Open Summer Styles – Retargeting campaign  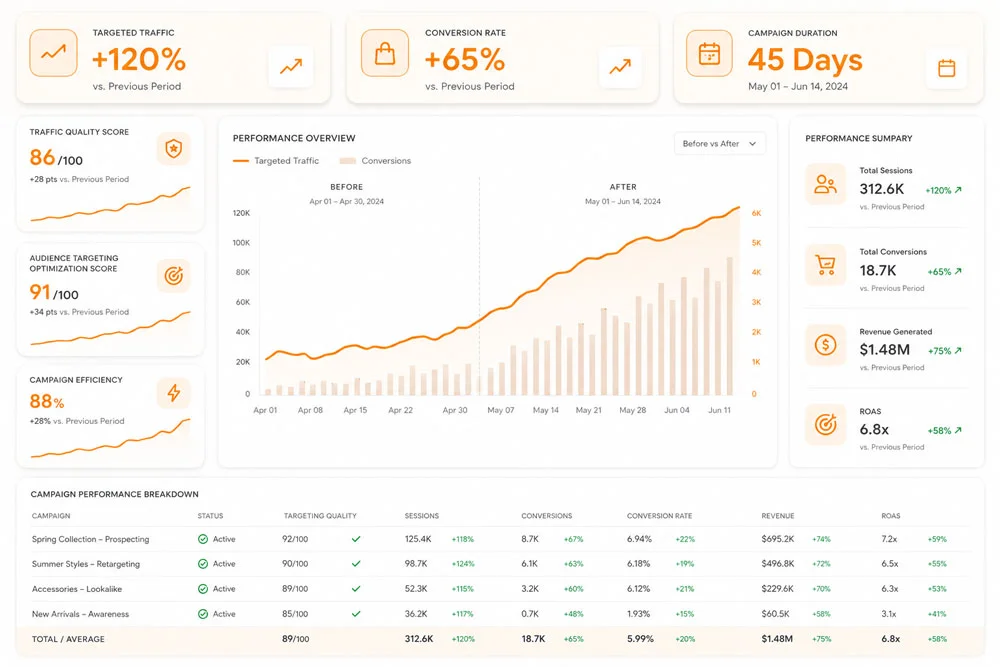[x=85, y=564]
